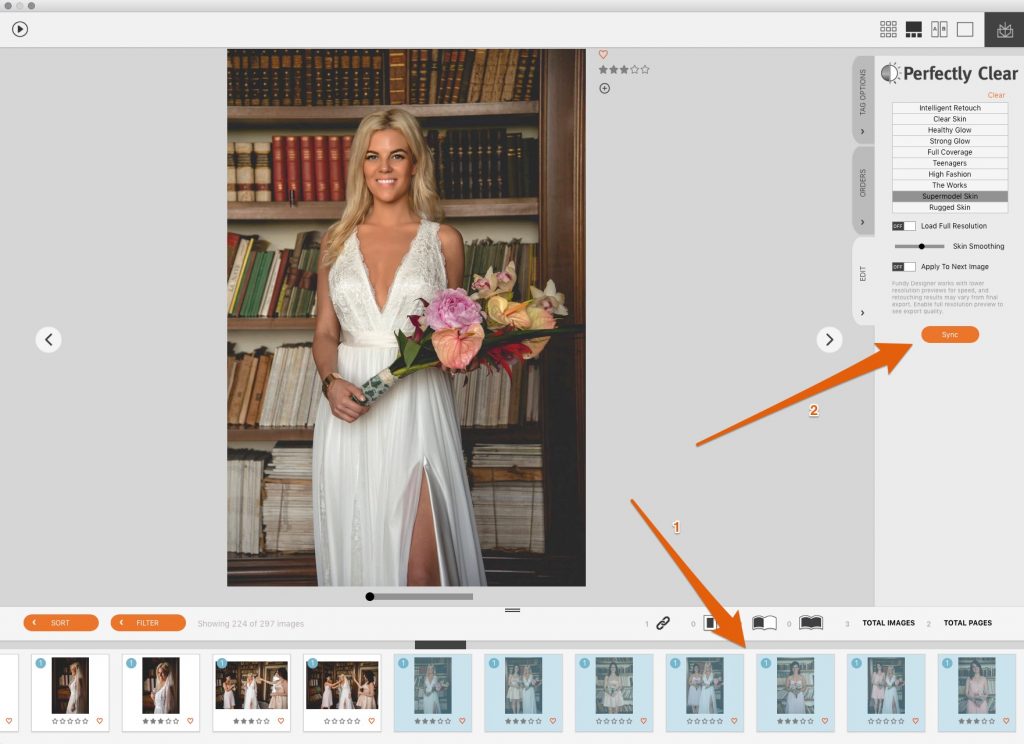Click the Clear link above presets
Viewport: 1024px width, 744px height.
coord(996,95)
